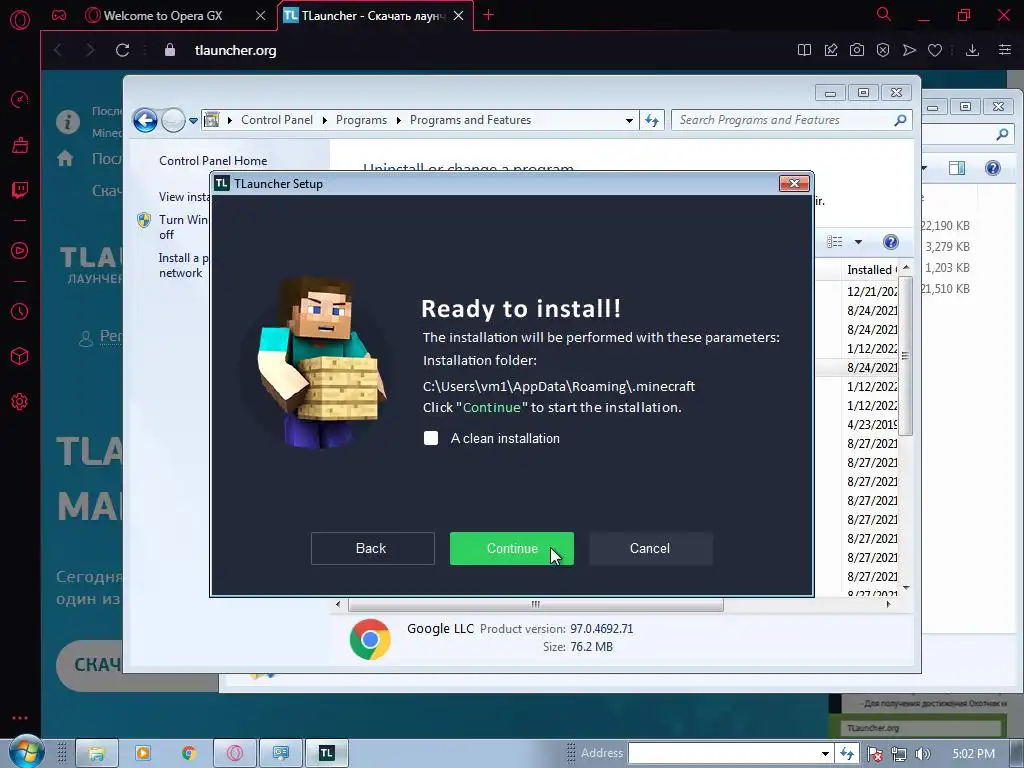The height and width of the screenshot is (768, 1024).
Task: Open Opera easy setup sliders icon
Action: click(1005, 50)
